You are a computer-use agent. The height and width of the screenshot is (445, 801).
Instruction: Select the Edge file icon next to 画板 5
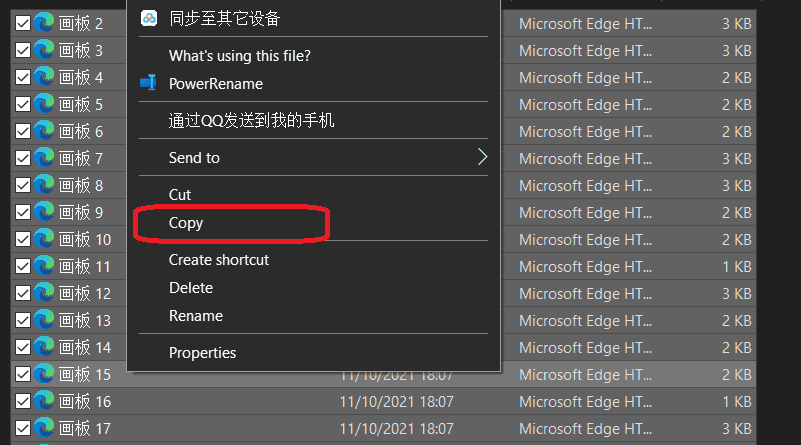(x=44, y=104)
